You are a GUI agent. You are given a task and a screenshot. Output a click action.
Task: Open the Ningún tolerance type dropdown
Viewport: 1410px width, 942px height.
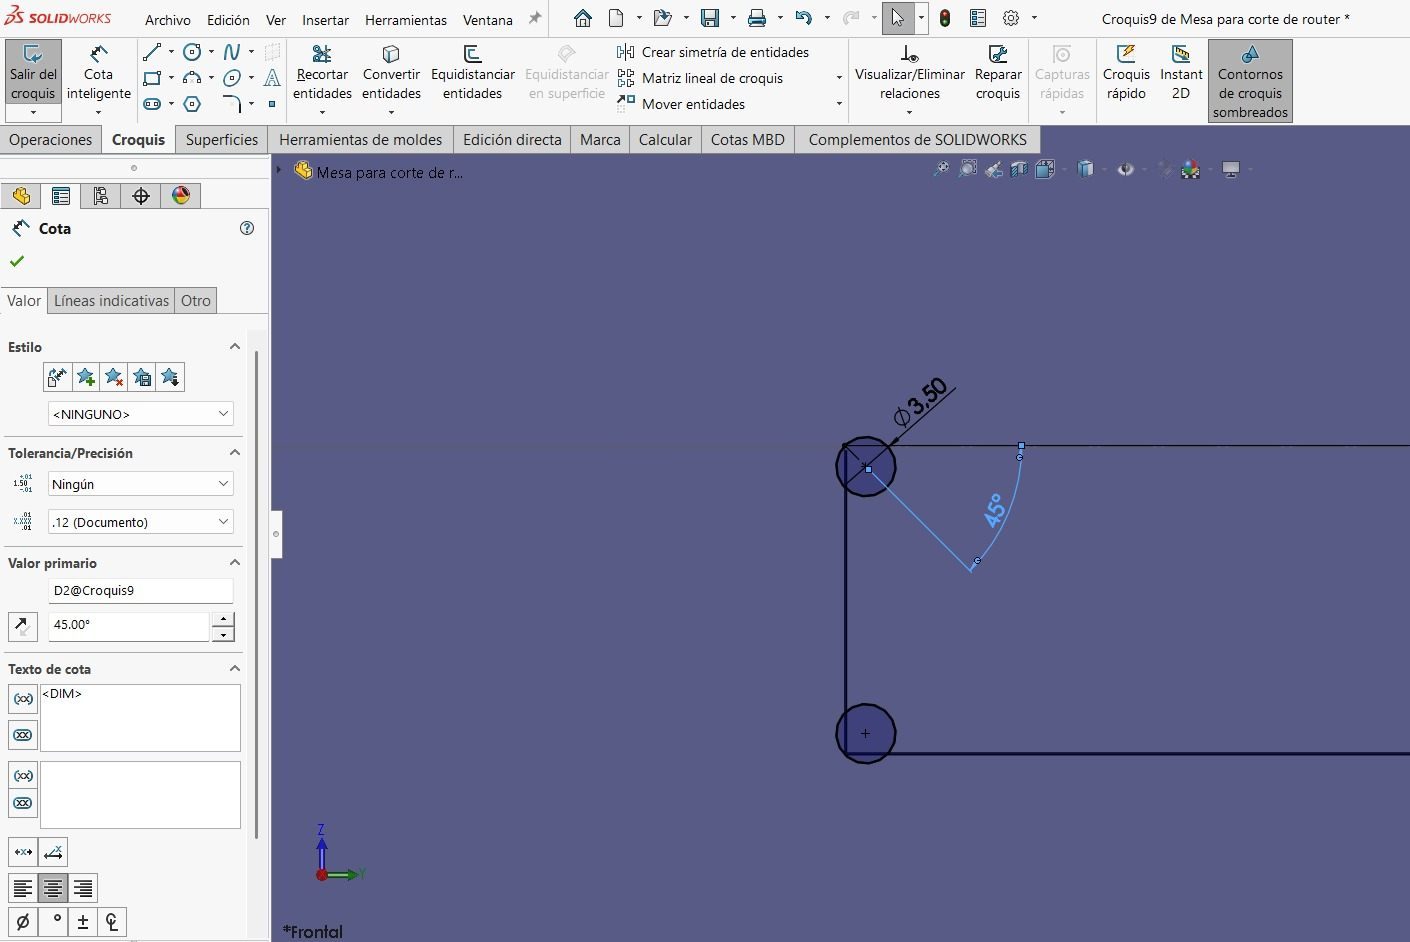[140, 483]
